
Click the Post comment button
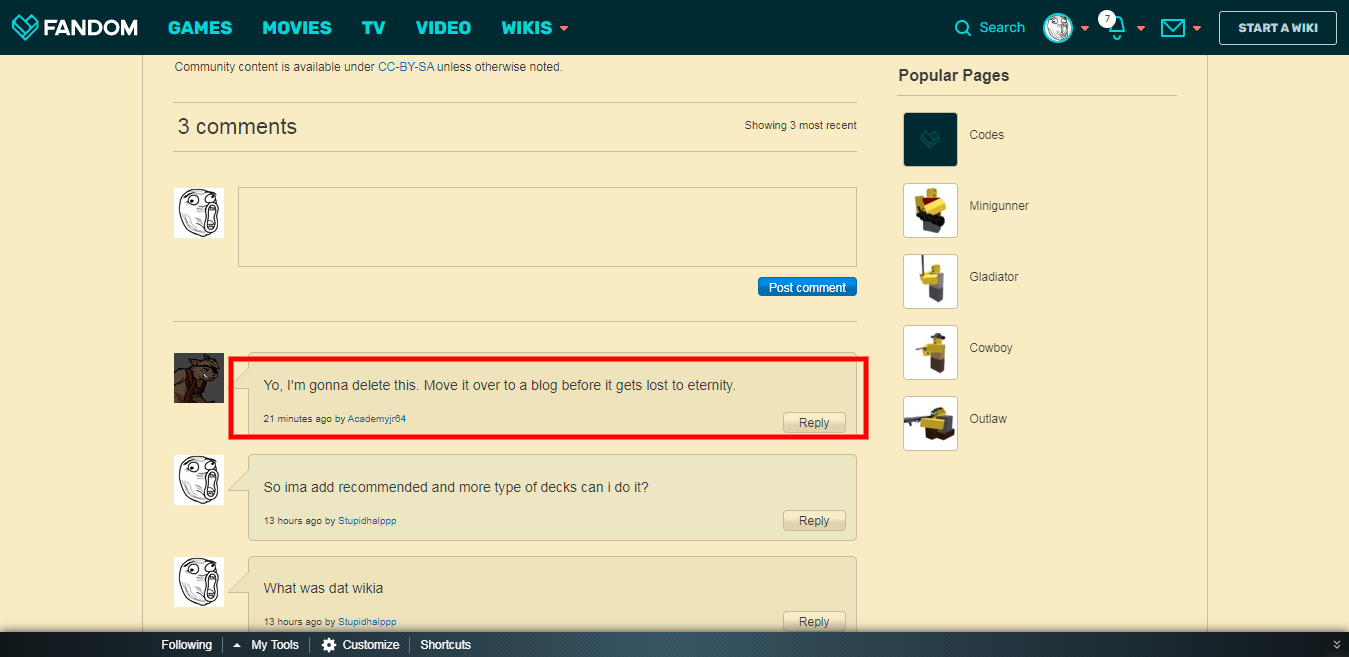click(807, 287)
